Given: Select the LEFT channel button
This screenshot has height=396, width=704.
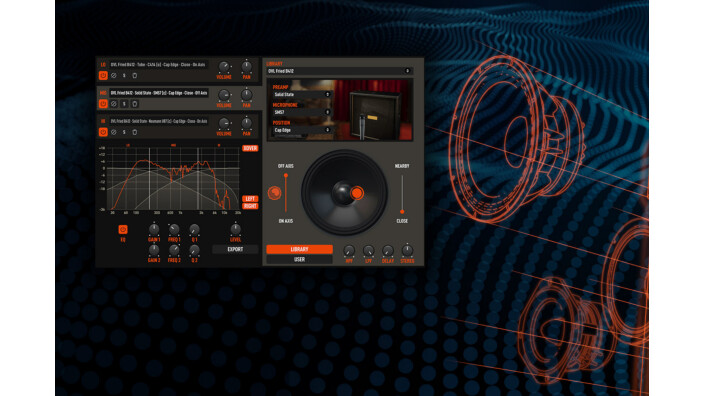Looking at the screenshot, I should pyautogui.click(x=250, y=198).
